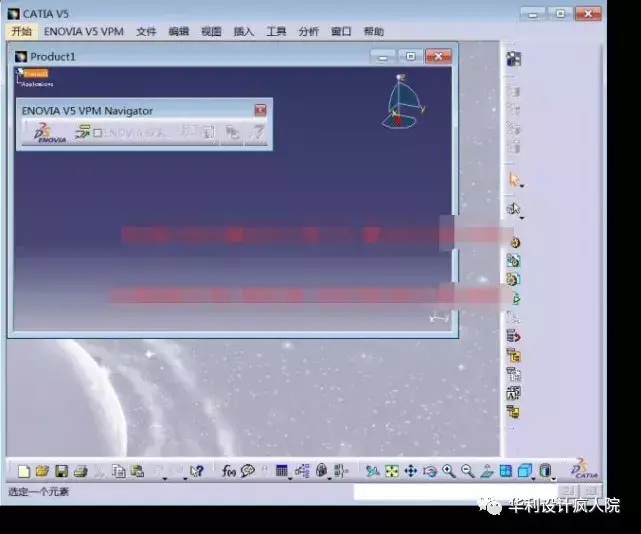Click the Fly Mode plane icon

(372, 471)
